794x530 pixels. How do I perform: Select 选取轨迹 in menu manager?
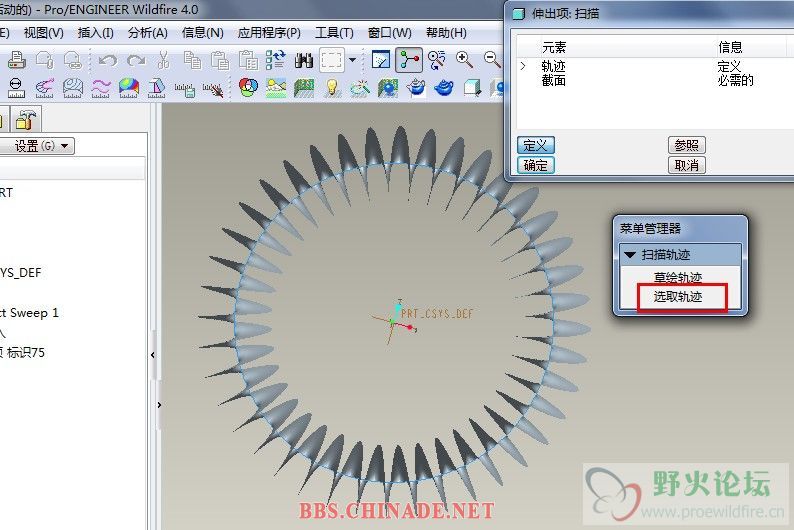pos(678,297)
